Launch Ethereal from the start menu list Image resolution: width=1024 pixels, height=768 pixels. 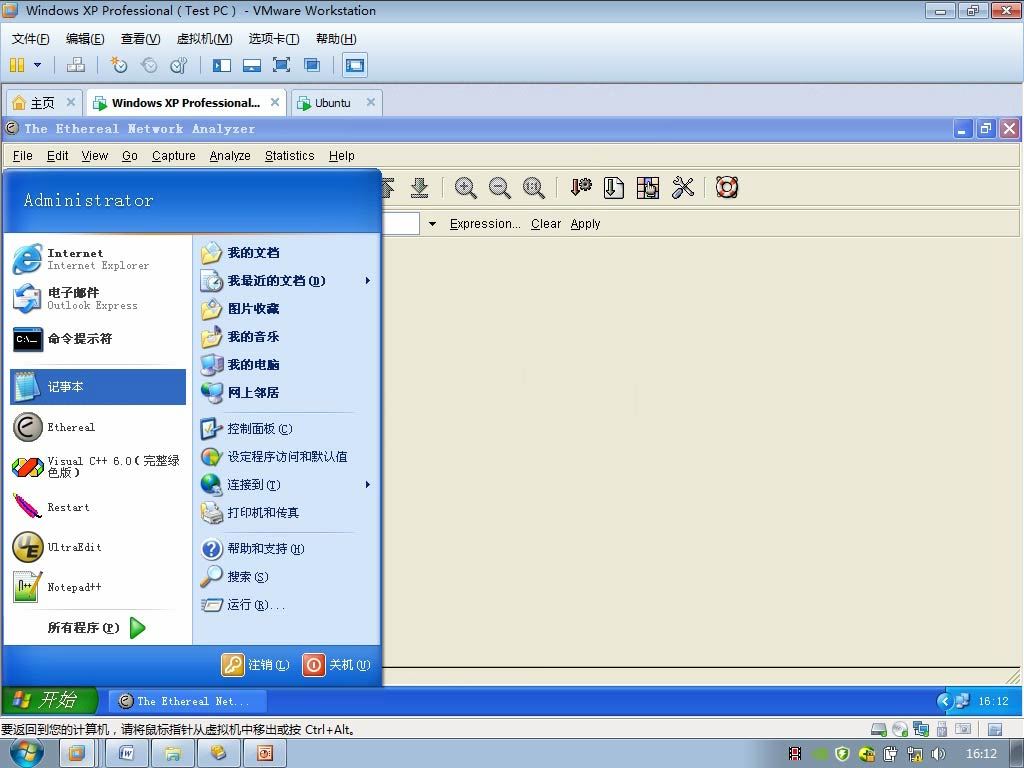[x=98, y=427]
